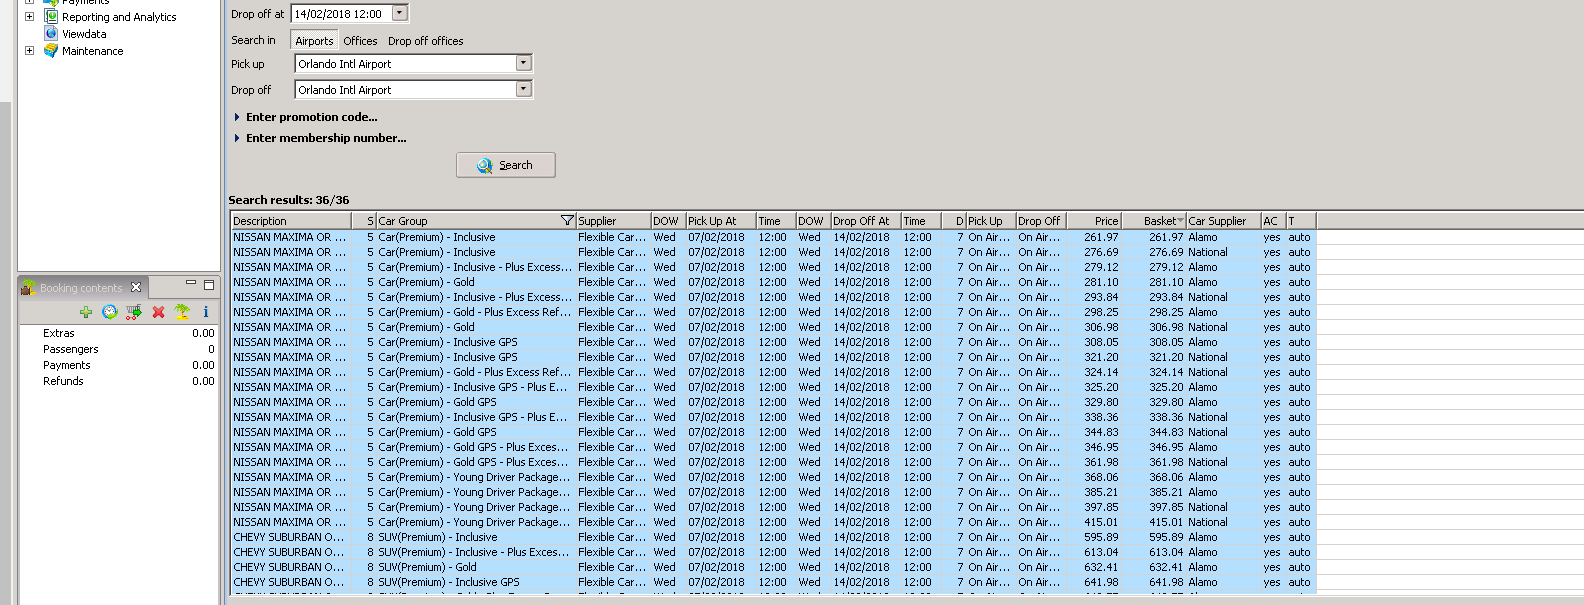Select the Young Driver Package row priced 415.01

[x=773, y=522]
